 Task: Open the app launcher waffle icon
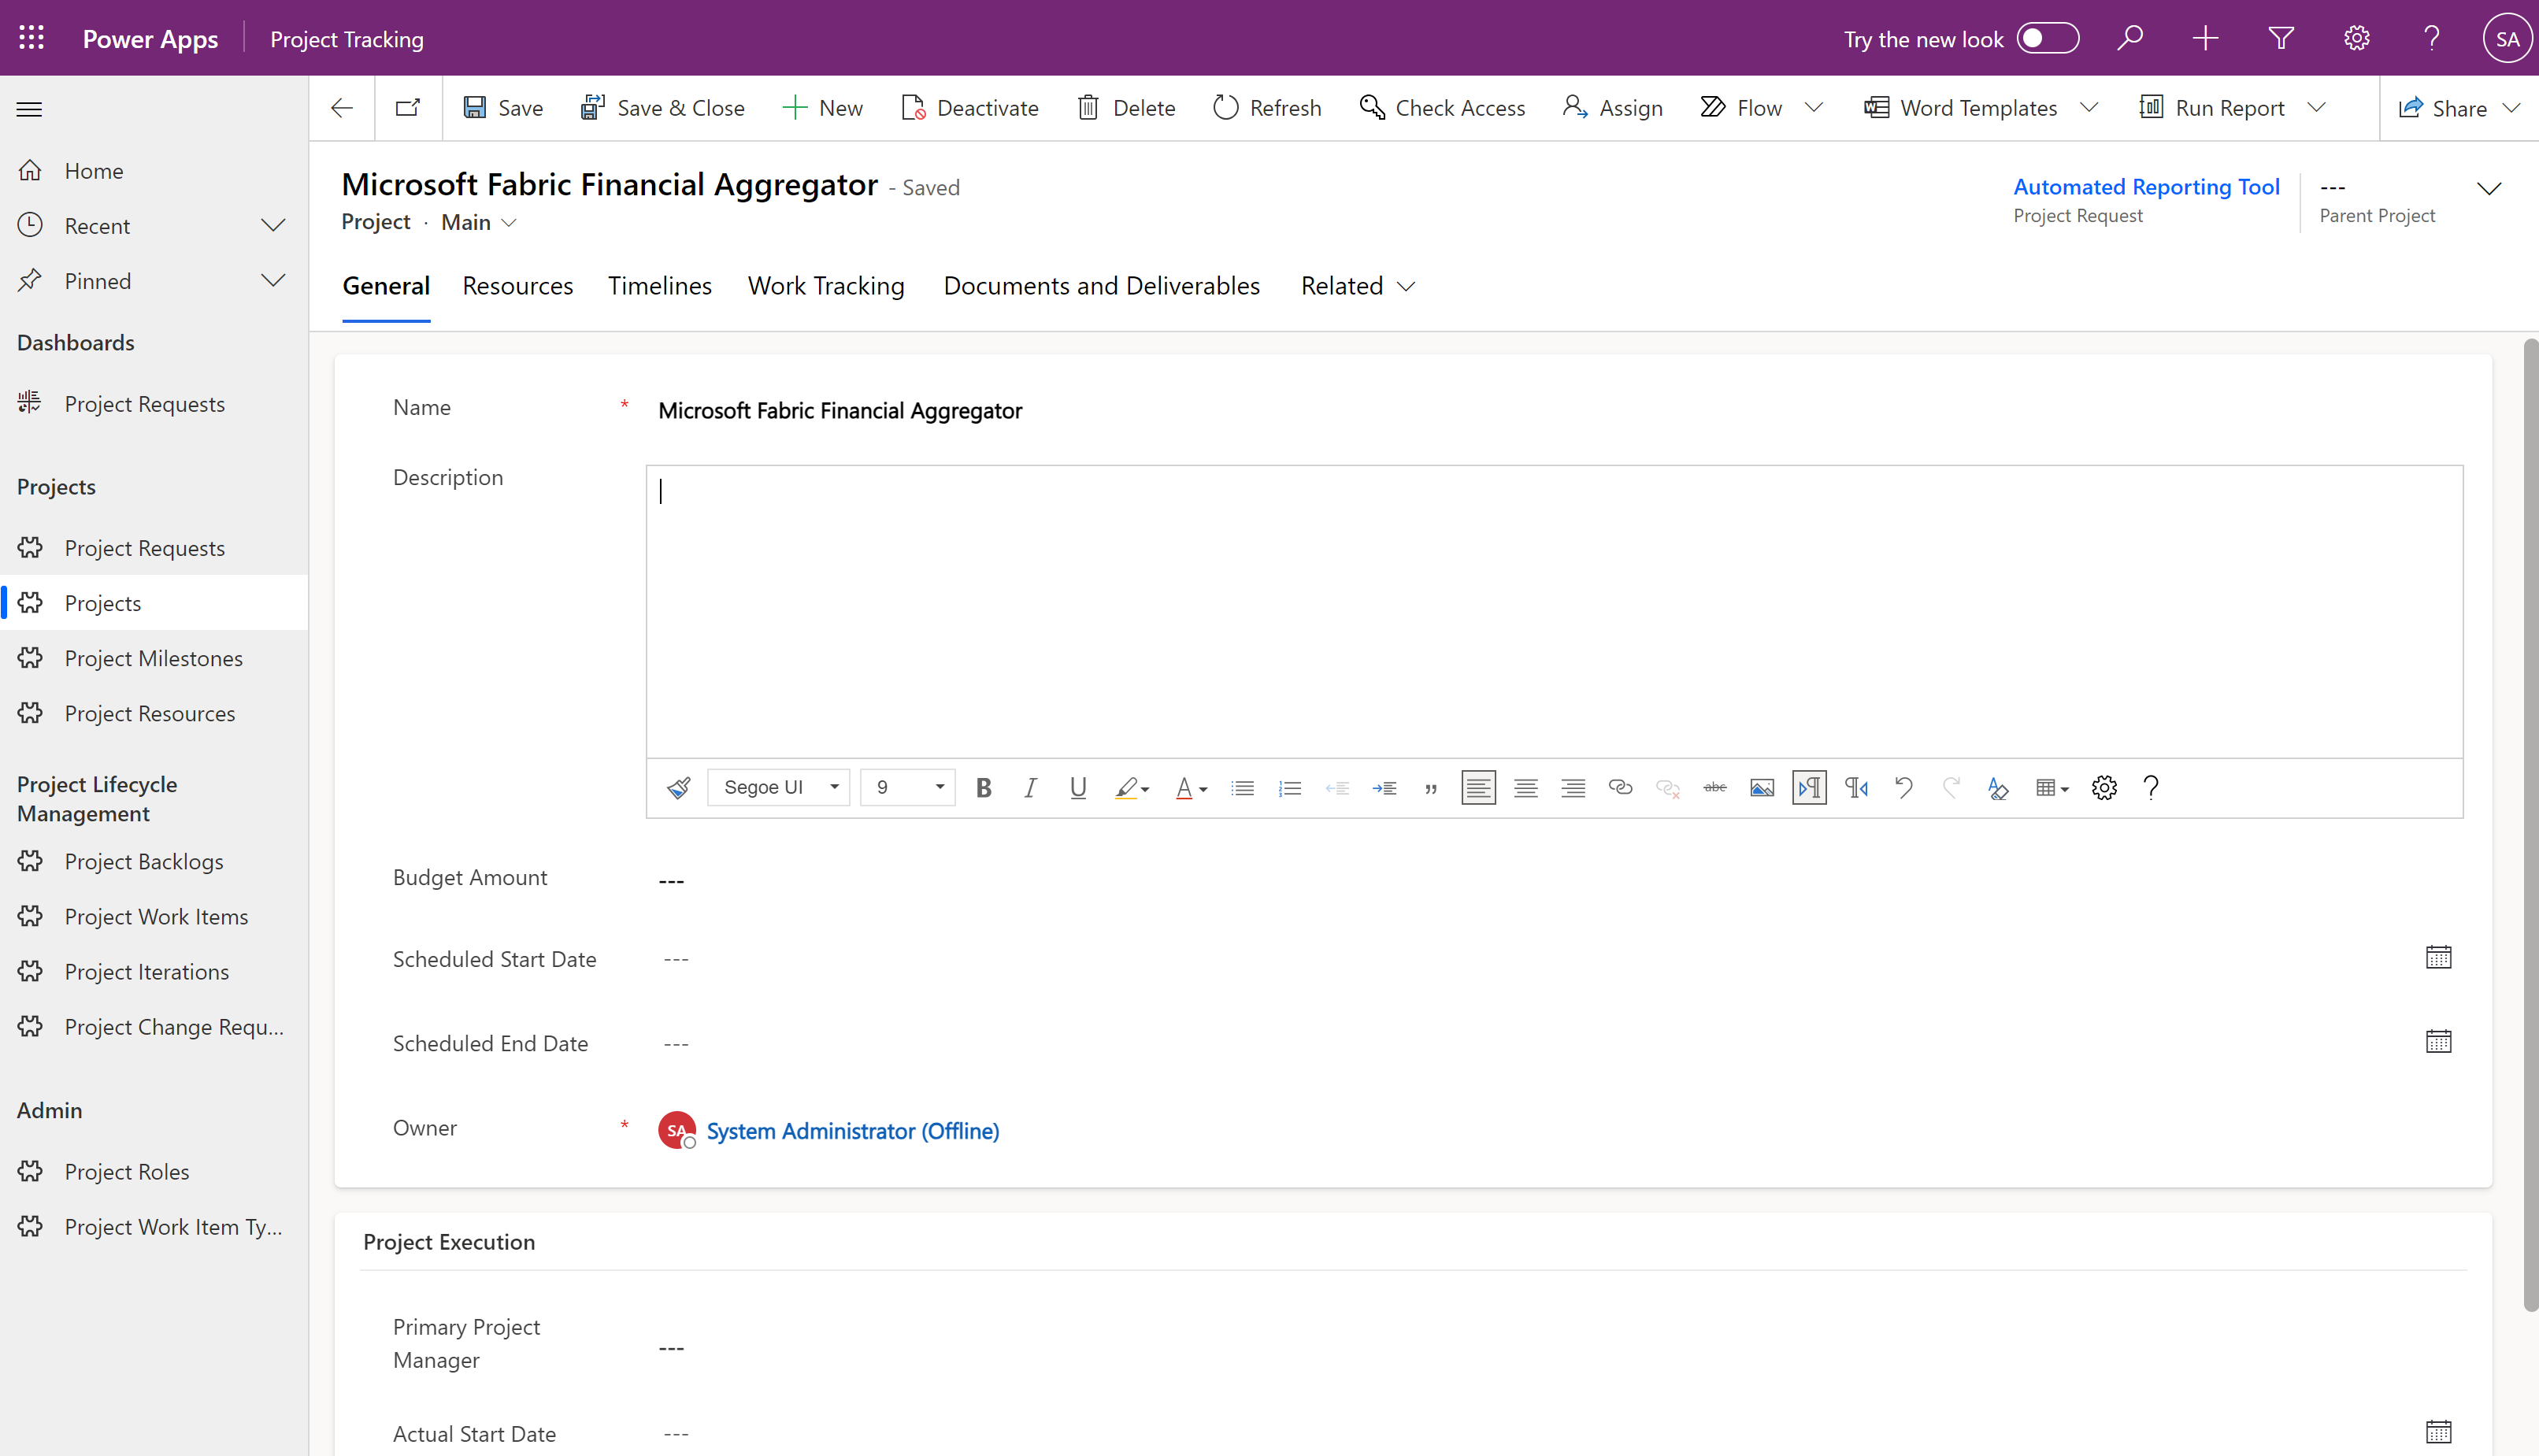[x=32, y=38]
